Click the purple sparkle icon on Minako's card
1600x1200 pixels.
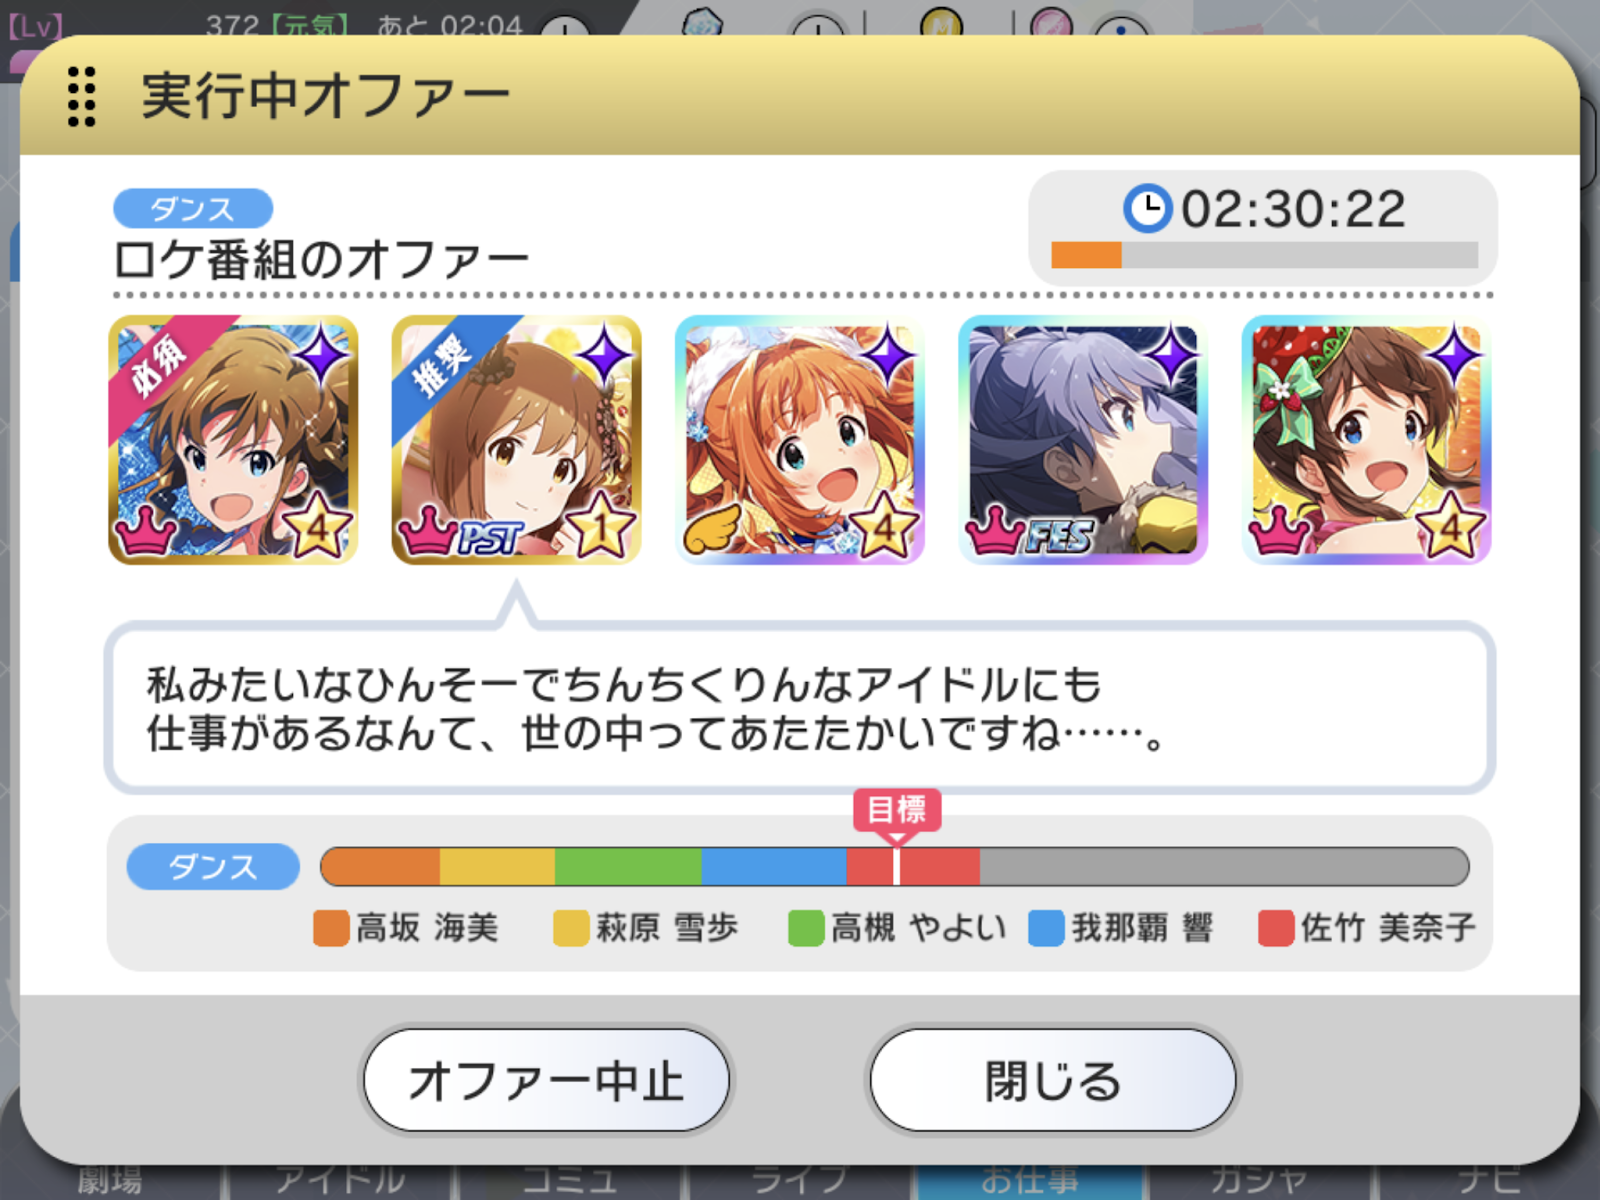point(1453,356)
